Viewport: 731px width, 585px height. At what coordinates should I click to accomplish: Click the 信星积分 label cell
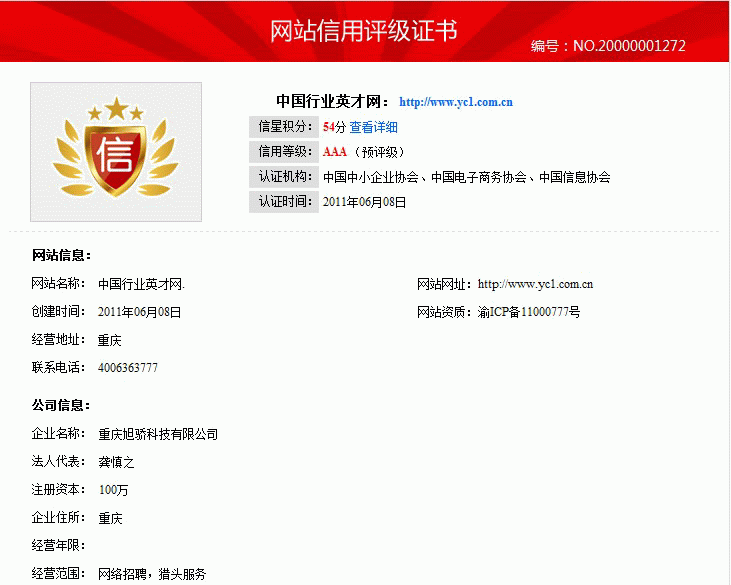coord(282,127)
